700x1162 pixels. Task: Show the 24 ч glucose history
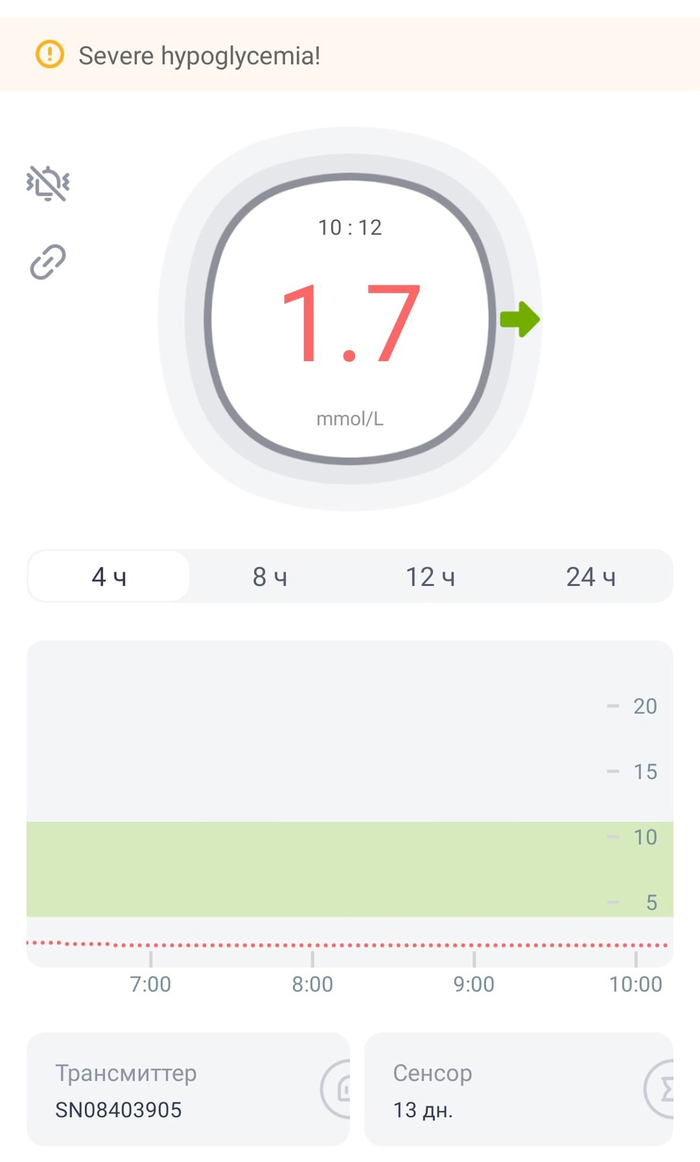(591, 577)
